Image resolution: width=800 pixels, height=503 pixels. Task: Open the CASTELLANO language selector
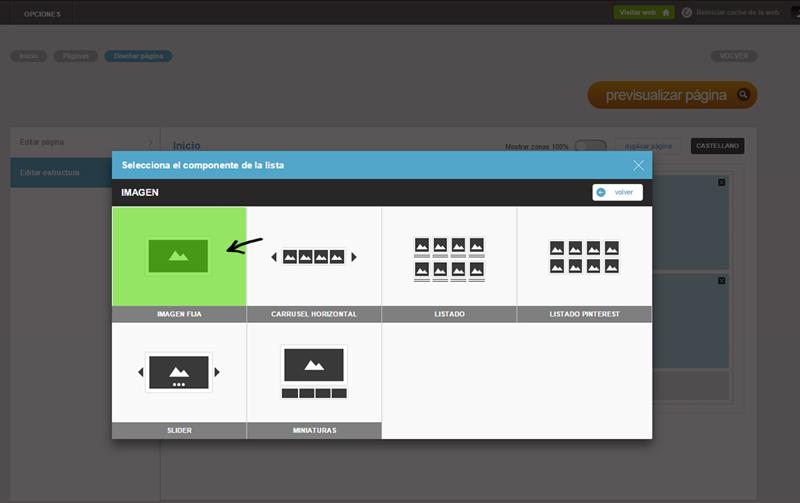point(717,146)
